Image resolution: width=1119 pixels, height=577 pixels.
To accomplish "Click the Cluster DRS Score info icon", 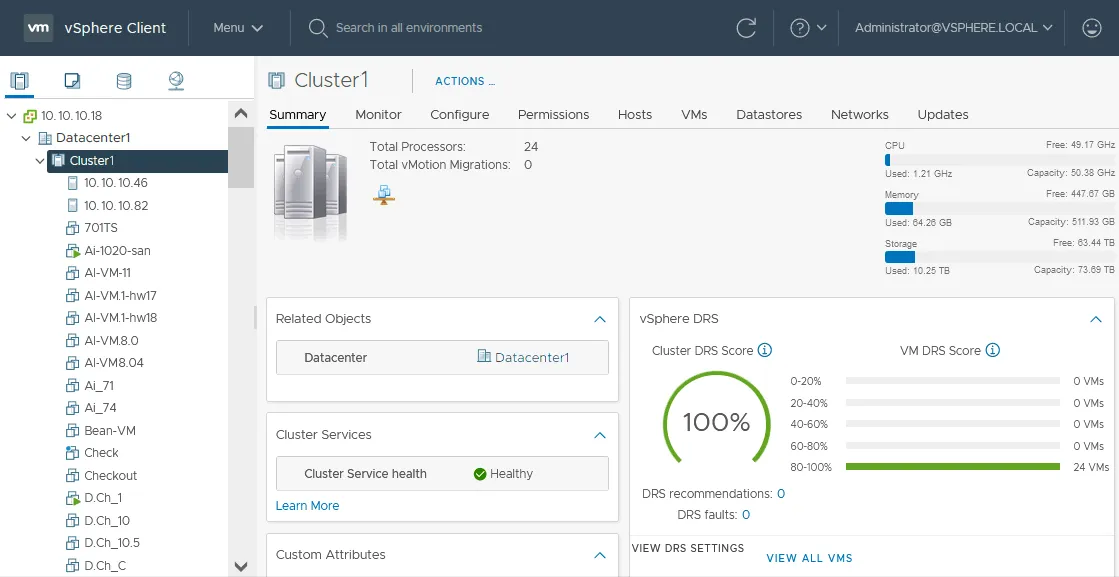I will coord(765,350).
